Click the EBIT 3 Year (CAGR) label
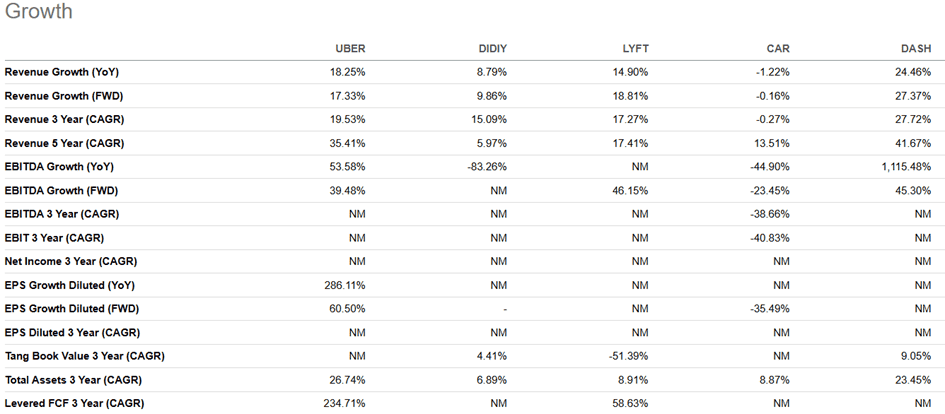This screenshot has width=945, height=414. [x=54, y=238]
